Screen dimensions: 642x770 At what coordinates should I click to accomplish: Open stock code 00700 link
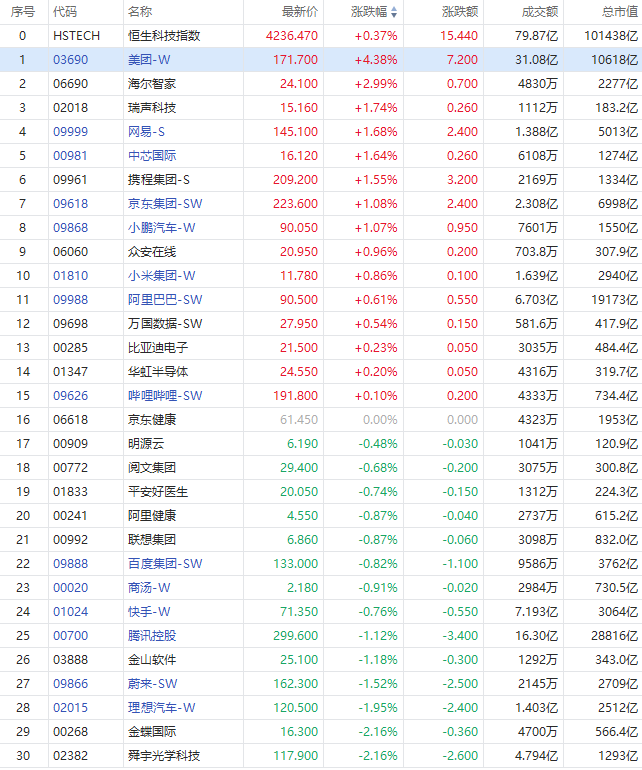(x=71, y=636)
